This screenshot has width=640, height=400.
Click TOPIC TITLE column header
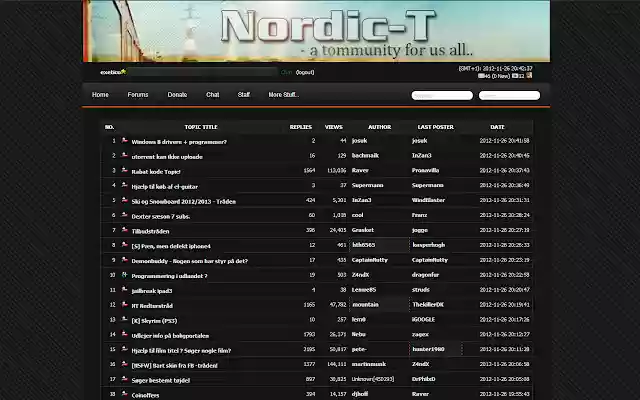201,127
